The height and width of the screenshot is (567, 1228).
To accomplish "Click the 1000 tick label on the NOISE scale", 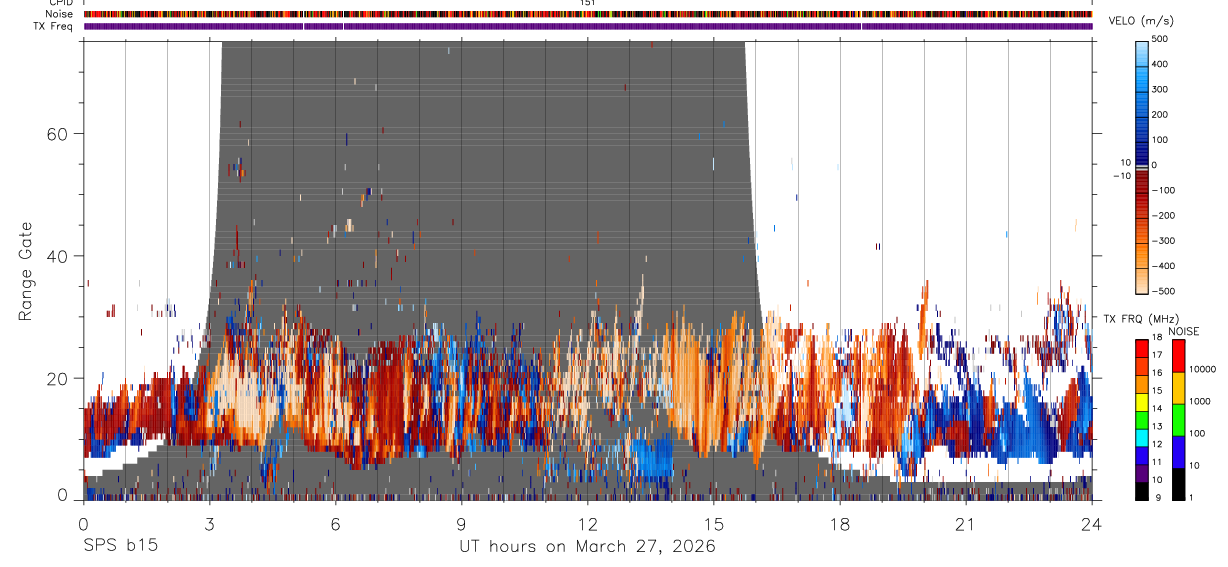I will 1200,401.
